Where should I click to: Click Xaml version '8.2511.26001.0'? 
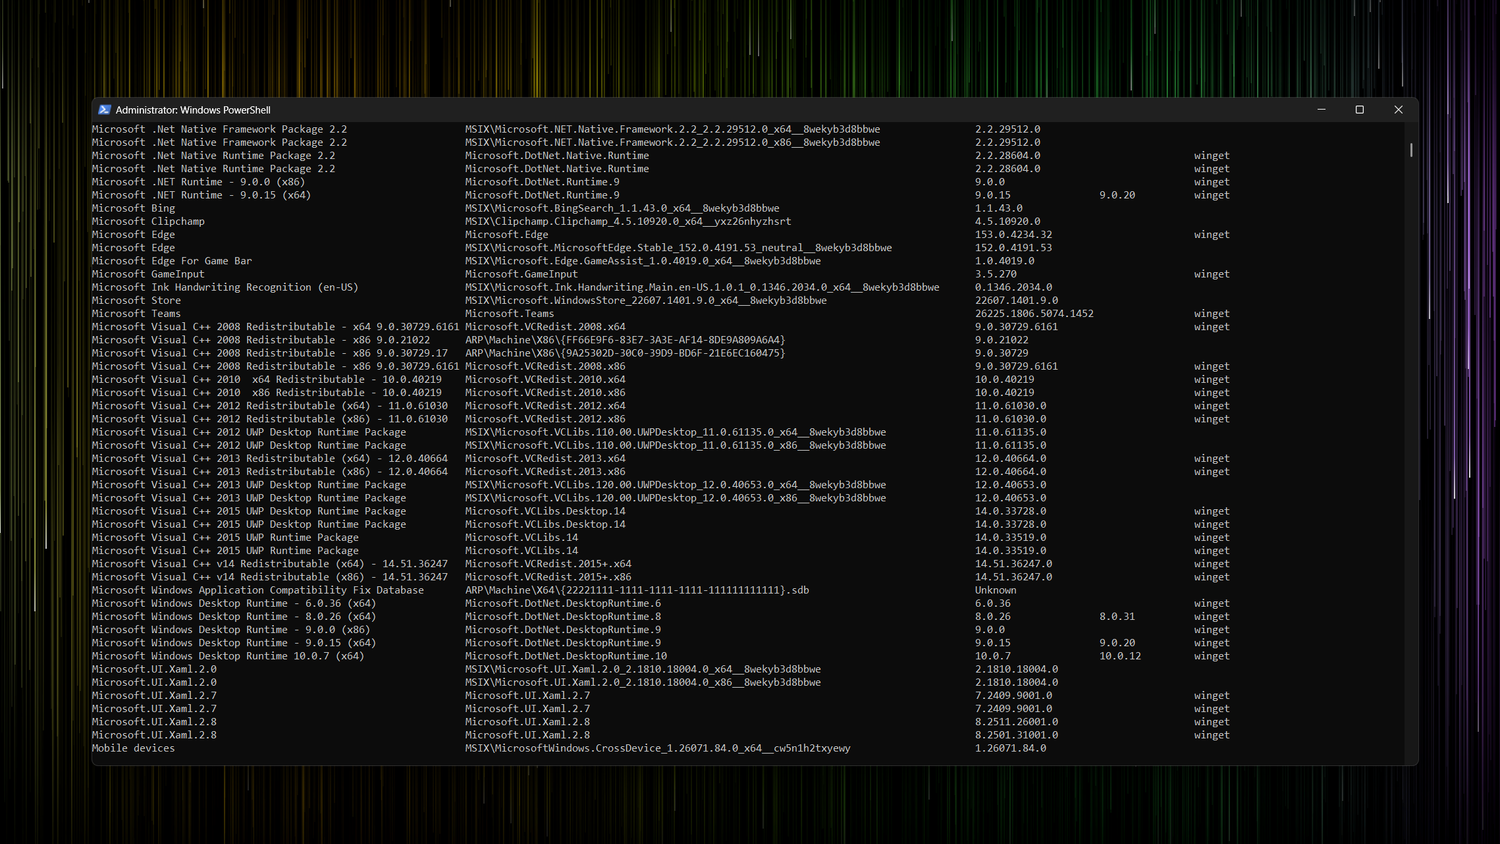[x=1016, y=722]
